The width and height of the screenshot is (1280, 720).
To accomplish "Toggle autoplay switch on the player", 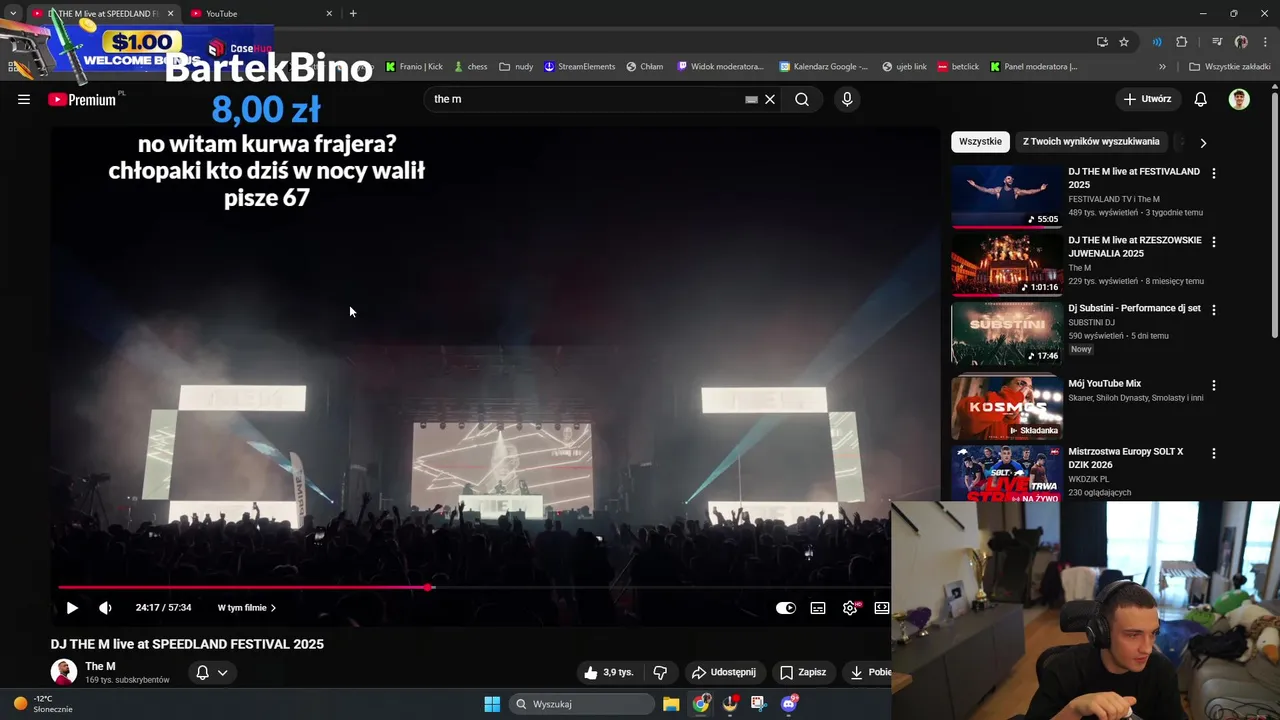I will click(x=786, y=608).
